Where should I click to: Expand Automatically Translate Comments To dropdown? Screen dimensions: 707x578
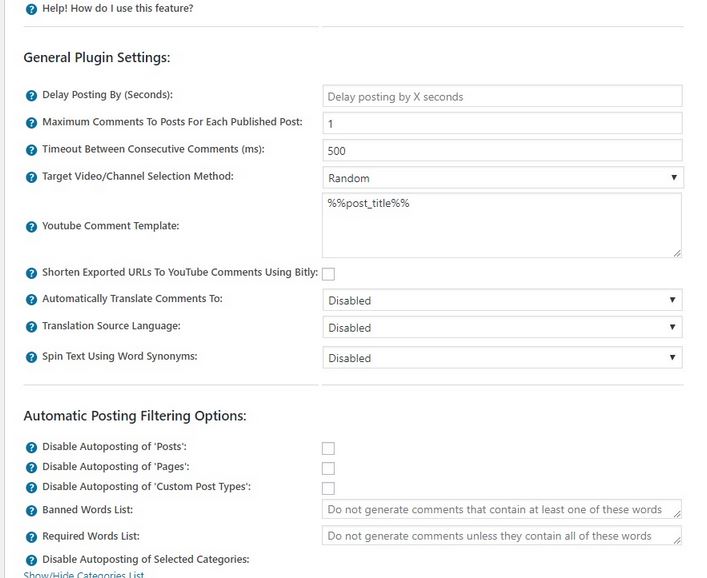click(502, 300)
